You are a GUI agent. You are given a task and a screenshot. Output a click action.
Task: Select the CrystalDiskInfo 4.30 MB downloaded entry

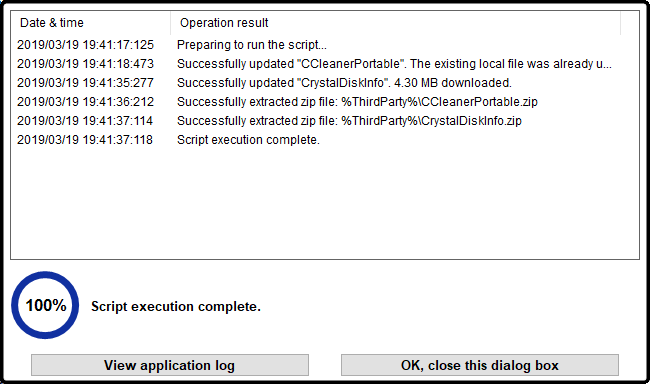pyautogui.click(x=325, y=83)
